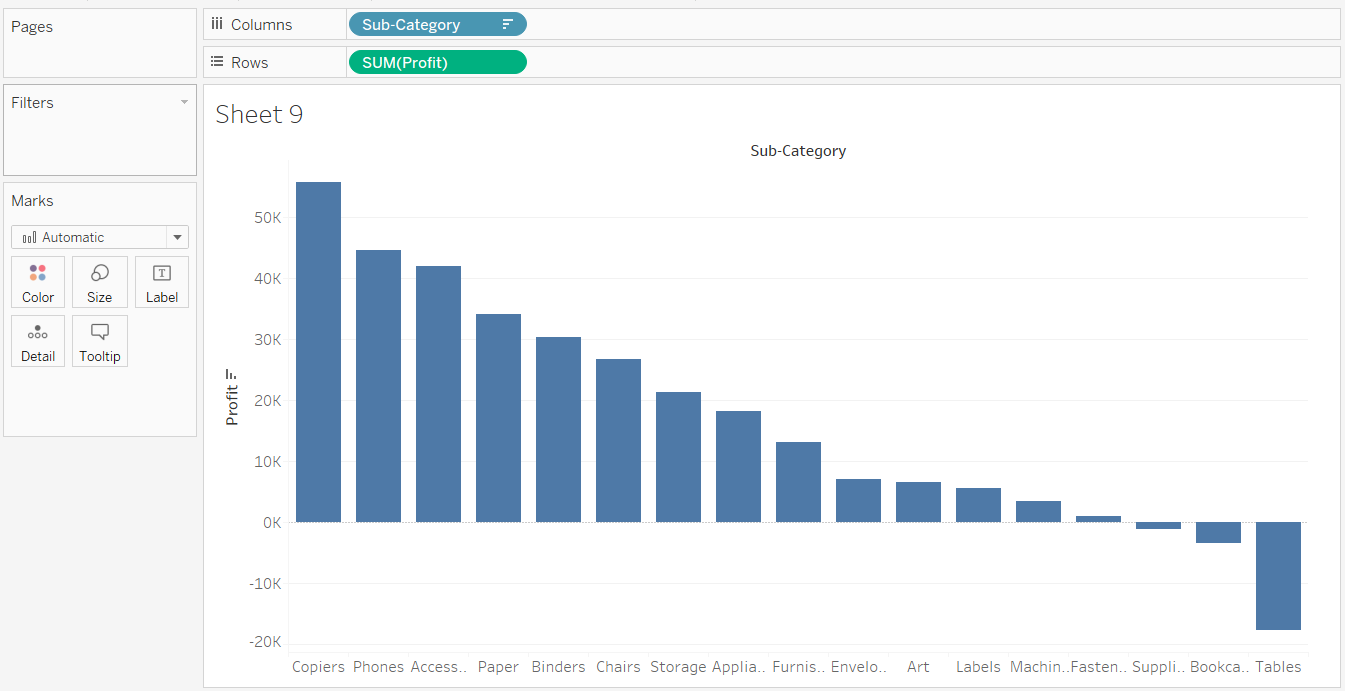Click the Sub-Category header above chart

[x=798, y=151]
